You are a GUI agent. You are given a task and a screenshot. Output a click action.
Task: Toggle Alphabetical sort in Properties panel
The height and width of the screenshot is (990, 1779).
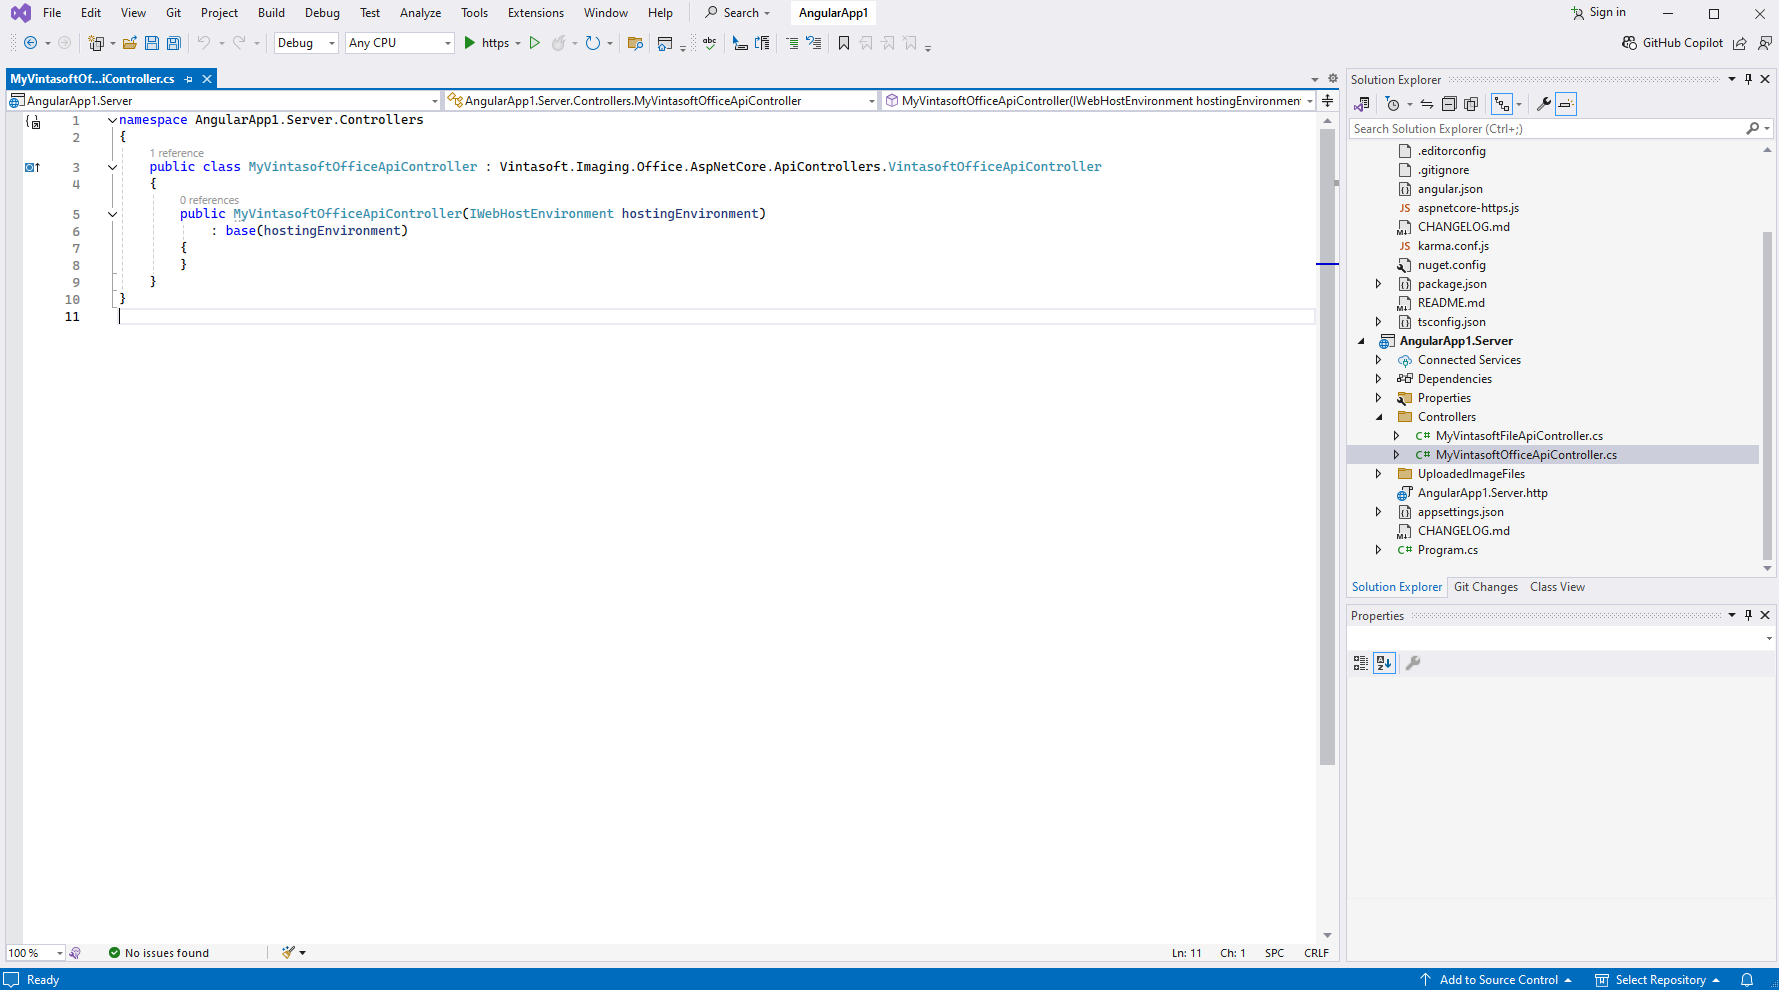(x=1384, y=663)
